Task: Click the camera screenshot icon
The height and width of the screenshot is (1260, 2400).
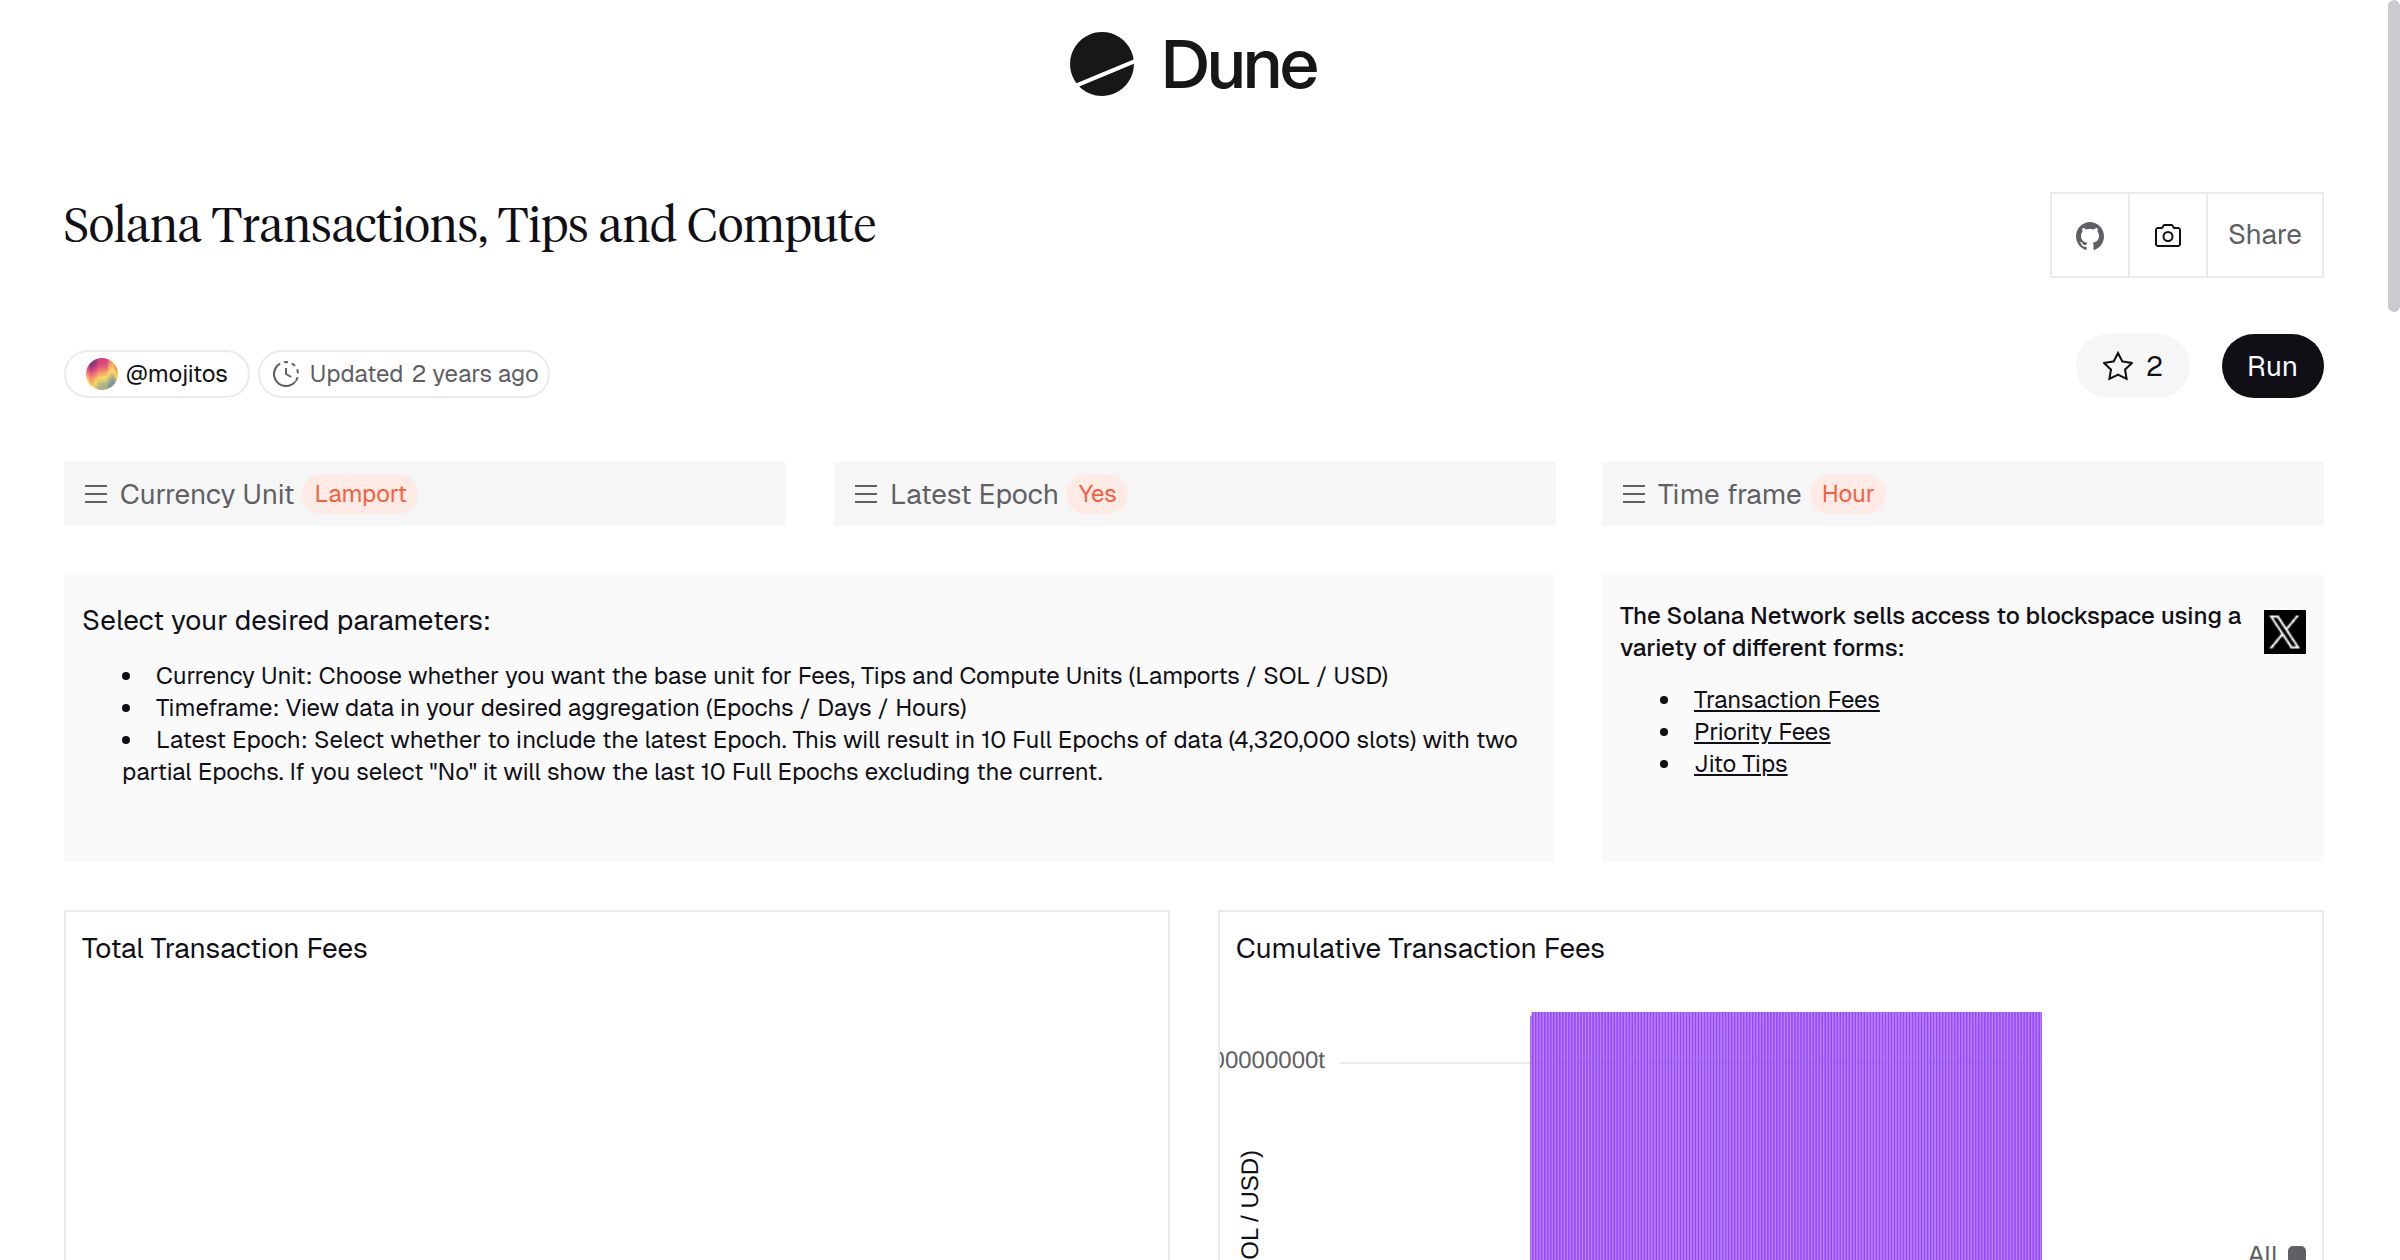Action: point(2167,234)
